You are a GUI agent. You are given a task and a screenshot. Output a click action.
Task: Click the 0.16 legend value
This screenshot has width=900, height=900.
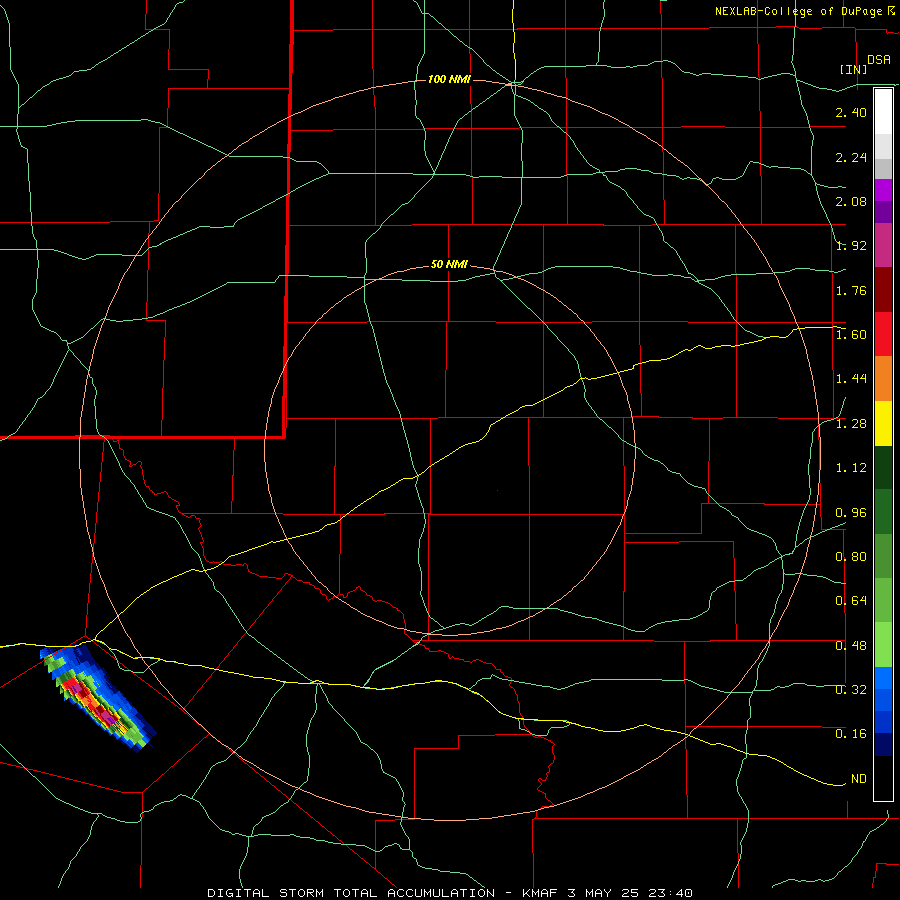851,734
